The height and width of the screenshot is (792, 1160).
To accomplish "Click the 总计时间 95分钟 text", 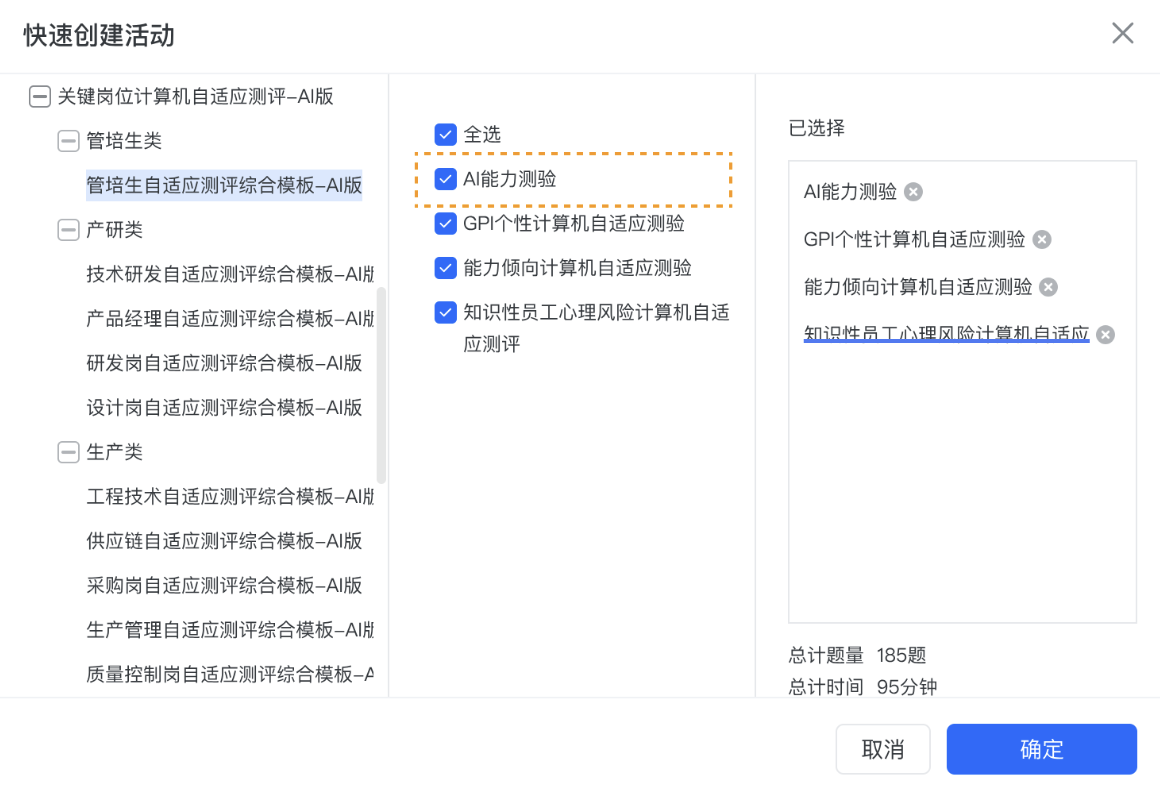I will [863, 687].
